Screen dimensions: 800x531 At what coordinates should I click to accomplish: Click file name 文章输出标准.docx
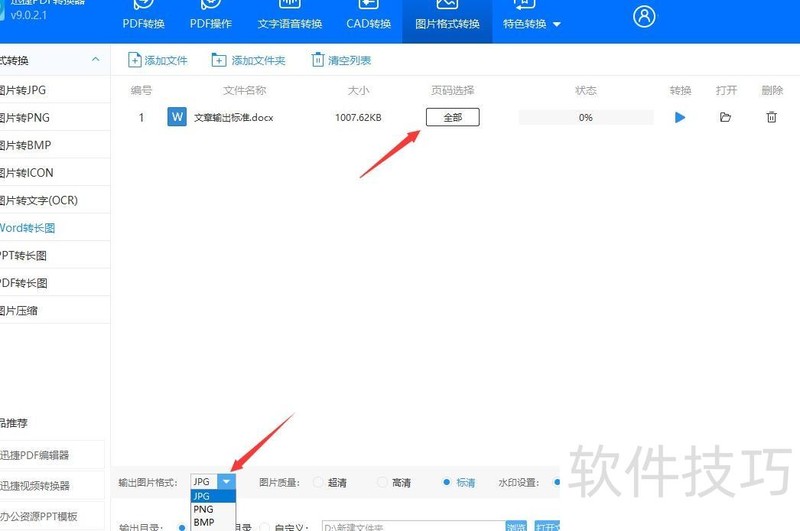[x=234, y=118]
